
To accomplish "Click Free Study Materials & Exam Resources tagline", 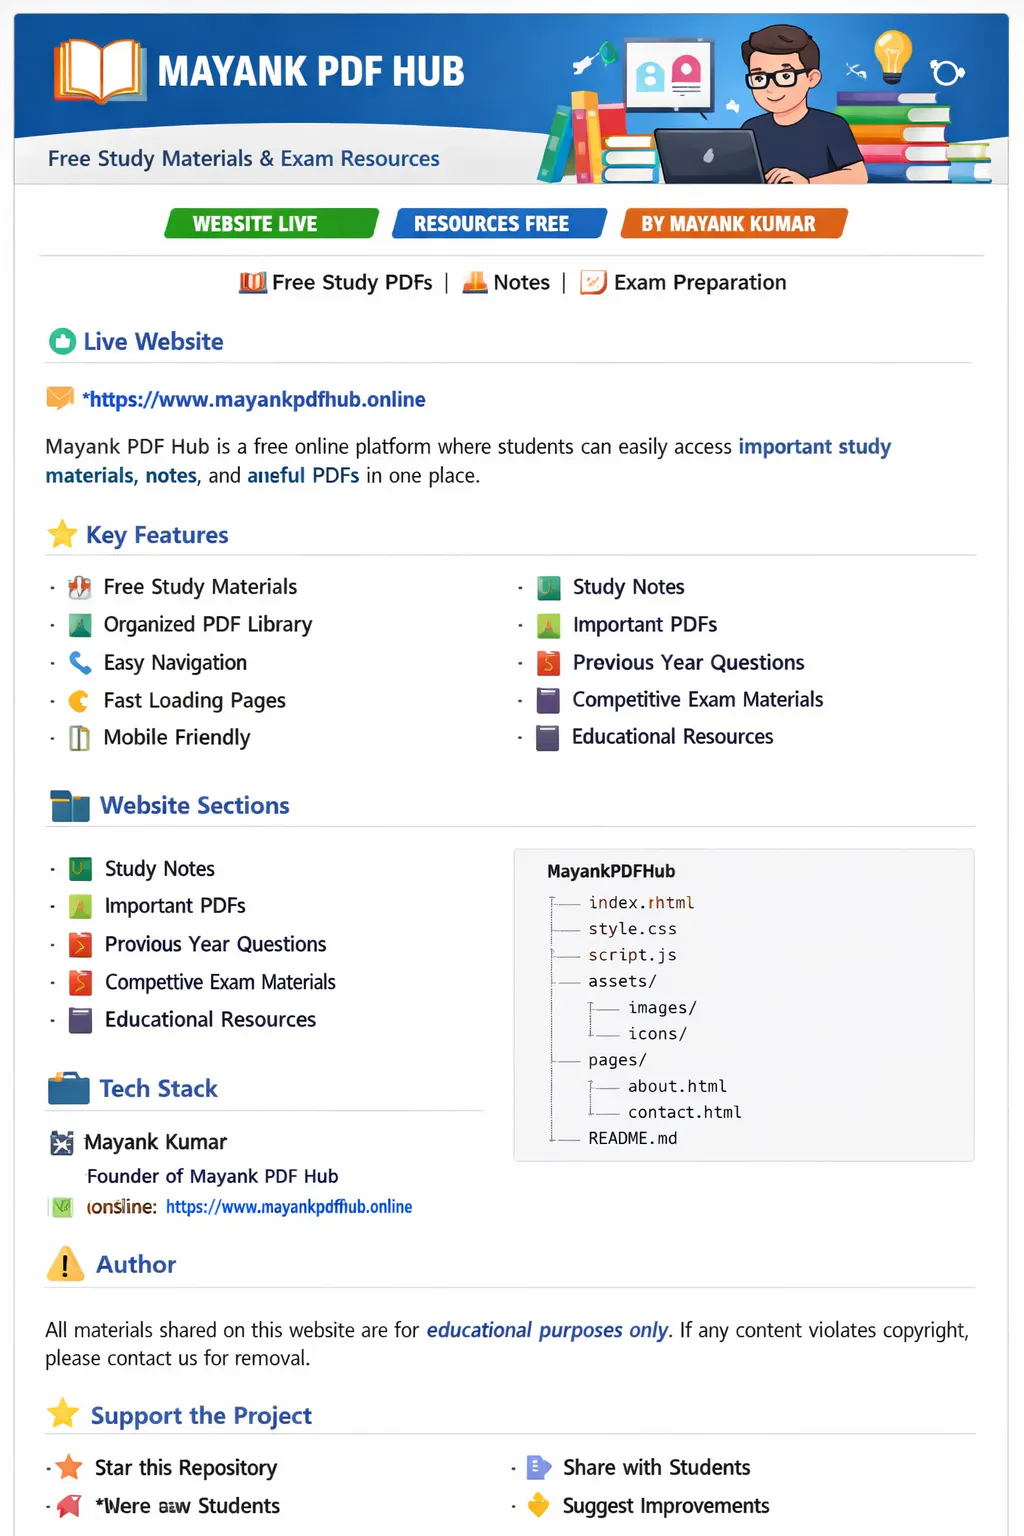I will tap(244, 159).
